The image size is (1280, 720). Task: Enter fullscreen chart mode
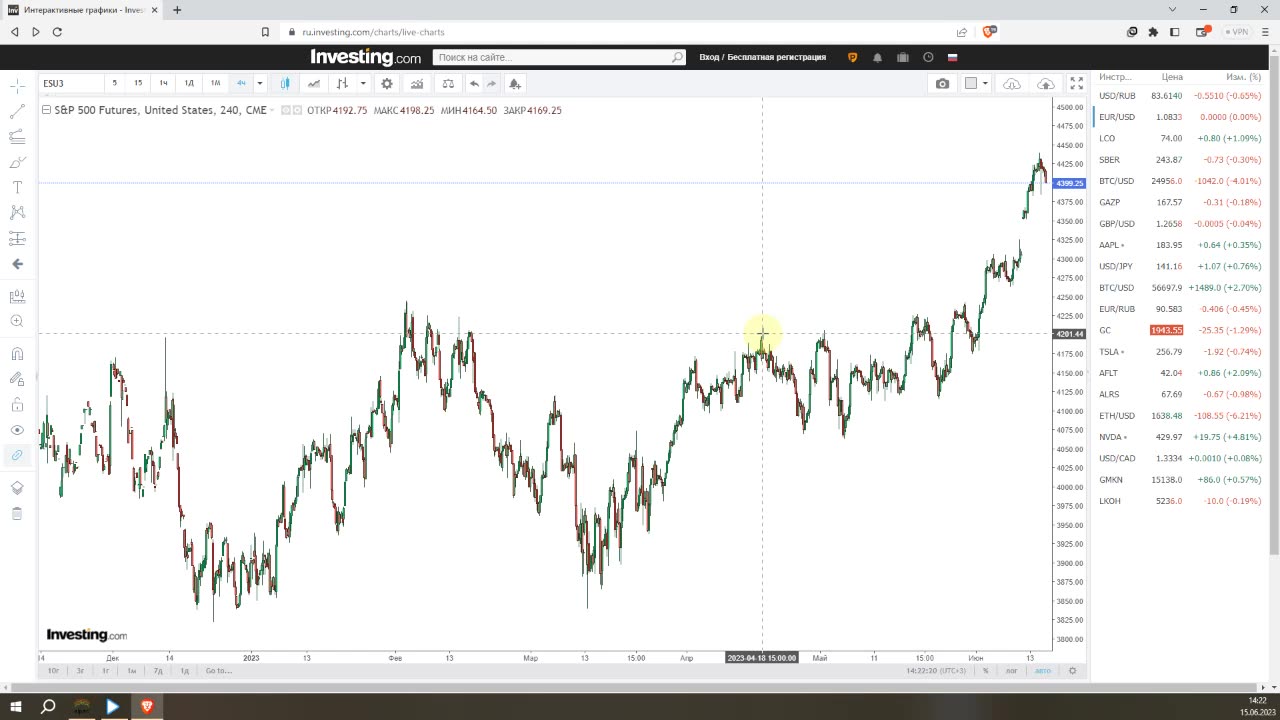pos(1077,84)
